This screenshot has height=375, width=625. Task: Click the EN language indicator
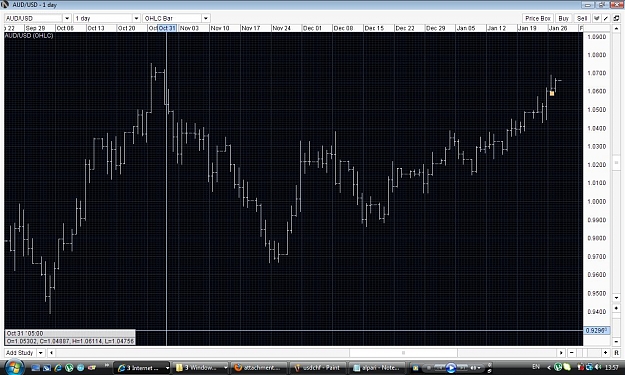(x=536, y=367)
